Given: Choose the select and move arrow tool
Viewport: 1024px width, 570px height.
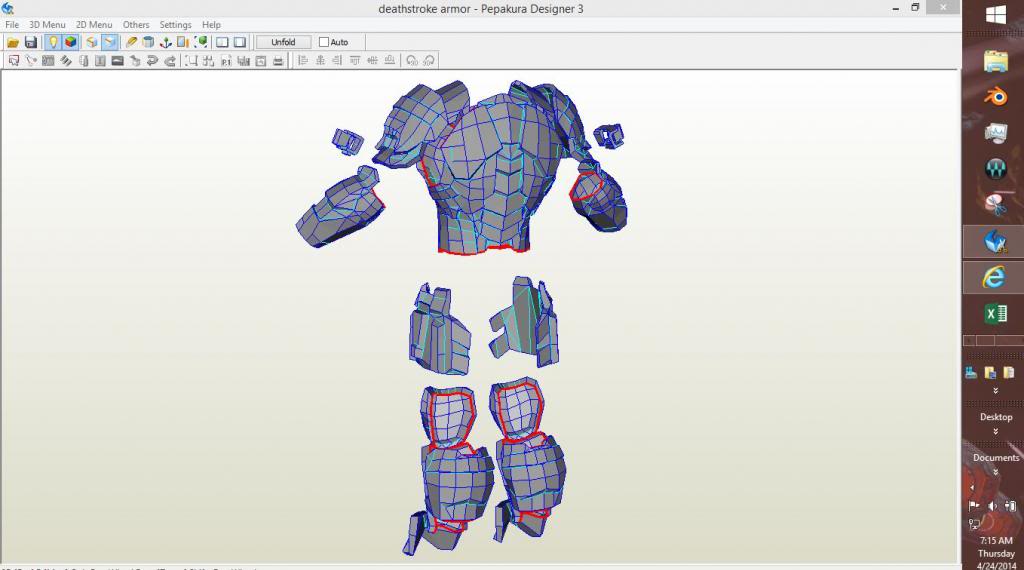Looking at the screenshot, I should (x=13, y=61).
